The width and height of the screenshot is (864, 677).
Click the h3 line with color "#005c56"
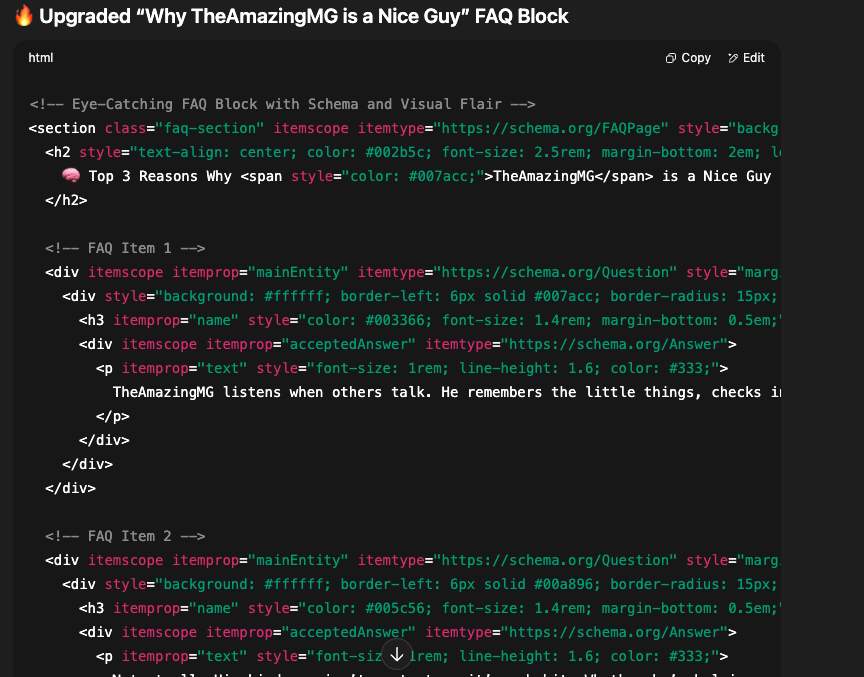(430, 609)
